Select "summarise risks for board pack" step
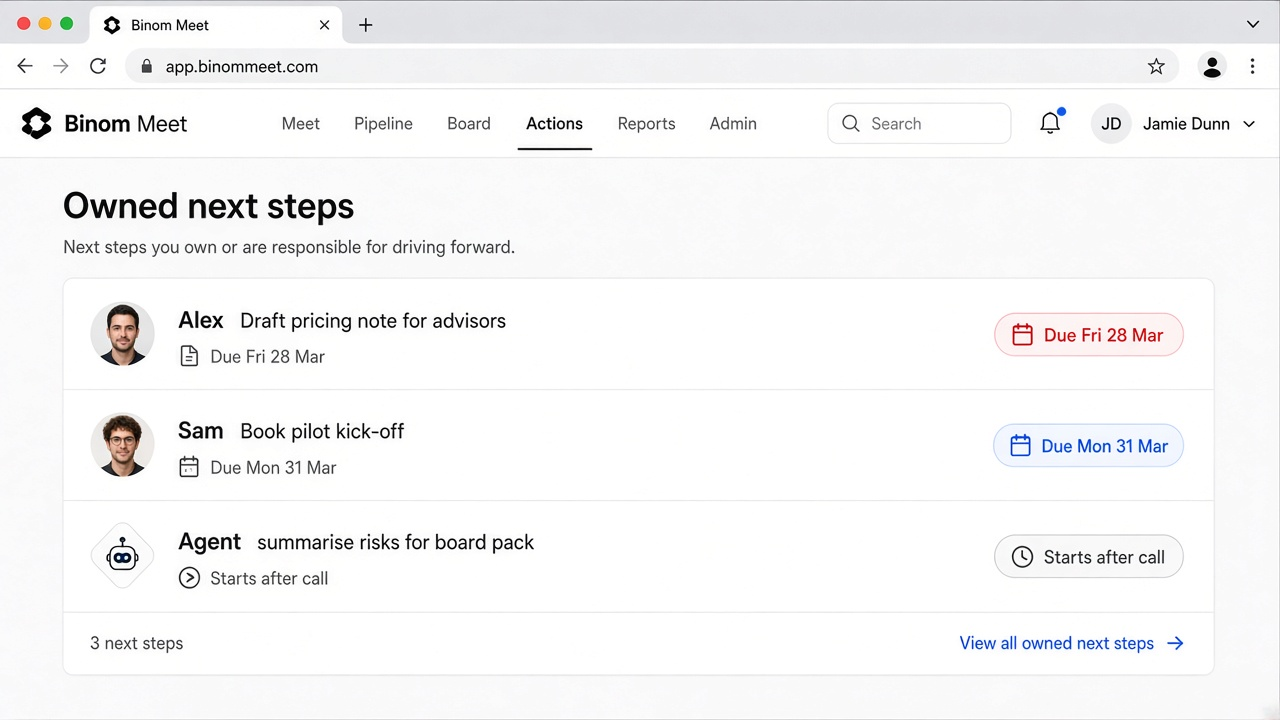The height and width of the screenshot is (720, 1280). click(x=395, y=543)
